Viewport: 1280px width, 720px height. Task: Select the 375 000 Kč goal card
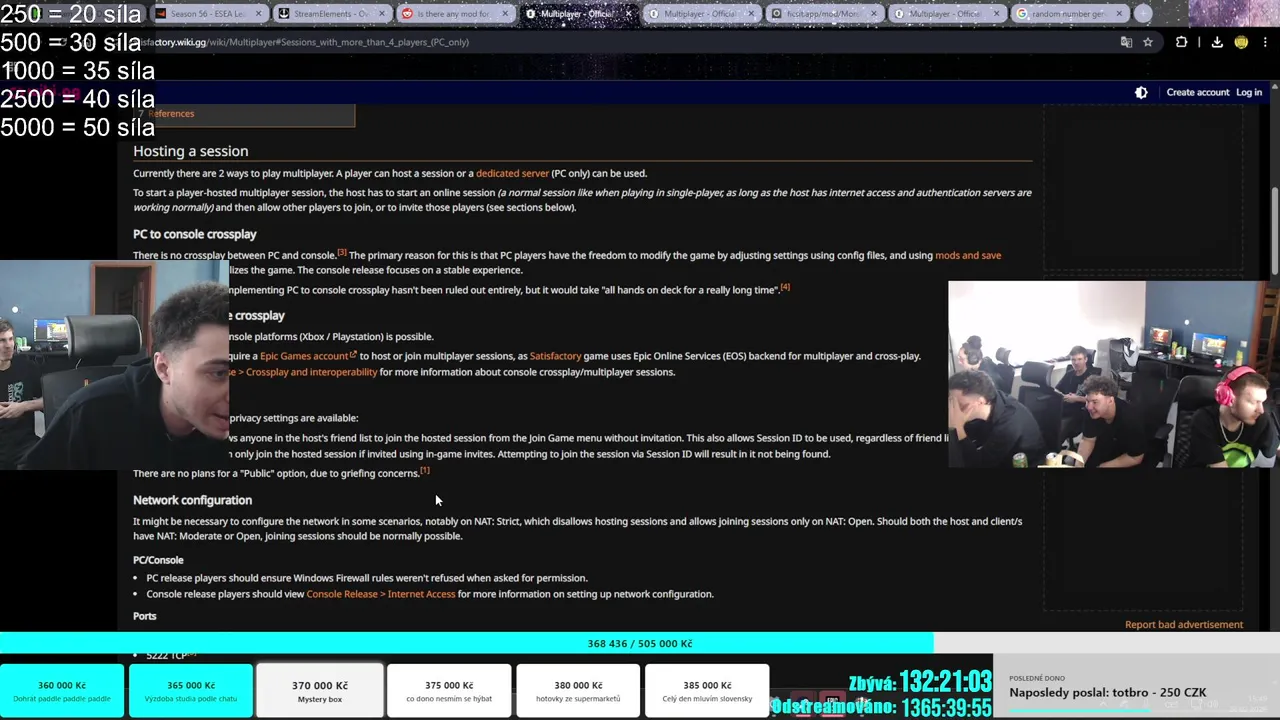tap(449, 690)
